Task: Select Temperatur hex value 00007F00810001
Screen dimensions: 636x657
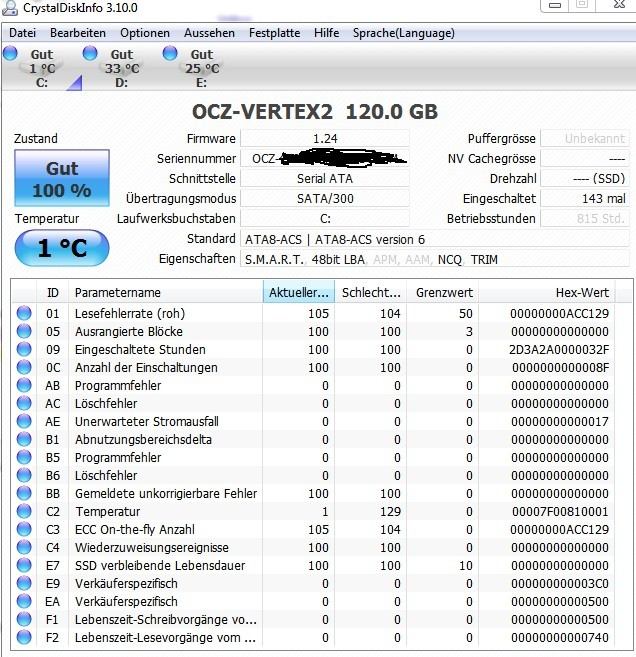Action: coord(560,512)
